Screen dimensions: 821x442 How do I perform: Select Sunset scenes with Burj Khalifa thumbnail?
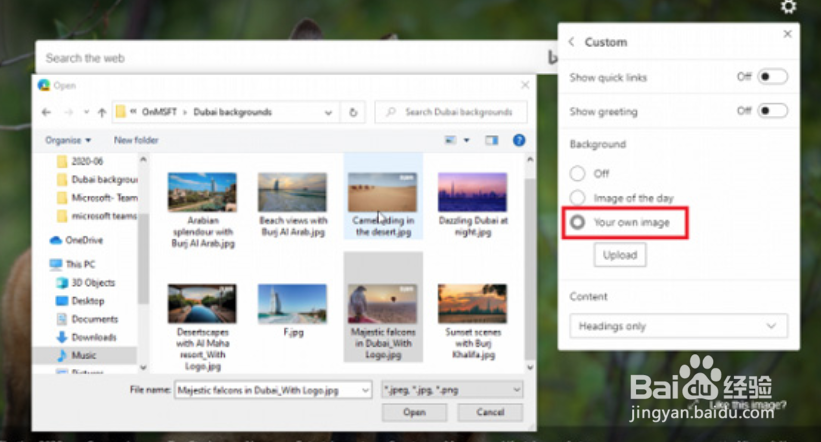pyautogui.click(x=472, y=304)
